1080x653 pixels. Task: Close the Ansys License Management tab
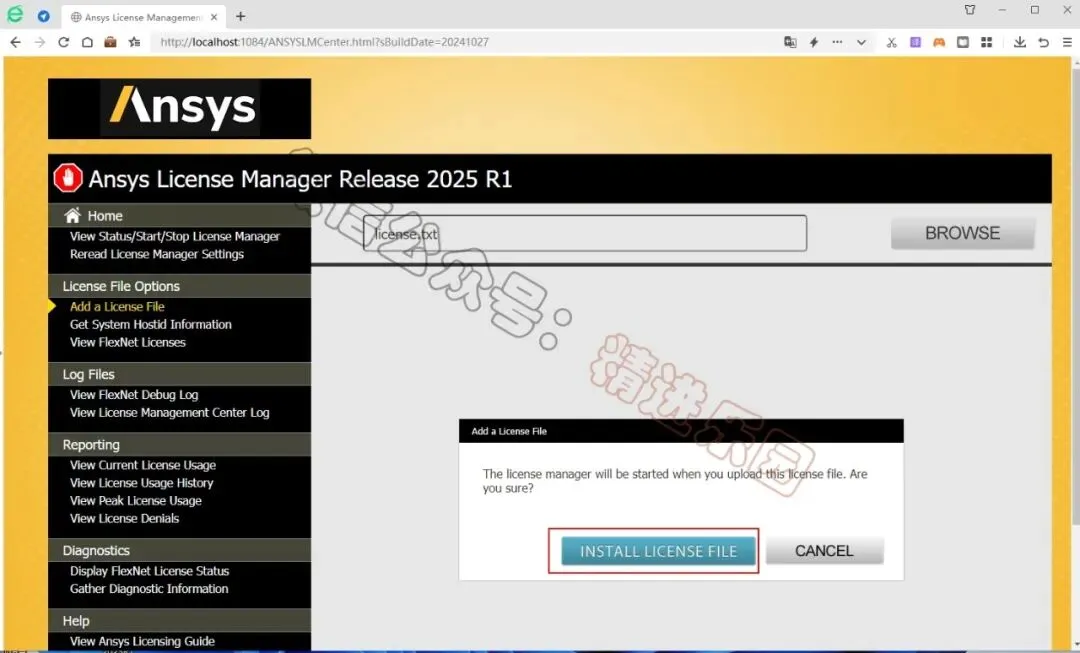tap(214, 17)
